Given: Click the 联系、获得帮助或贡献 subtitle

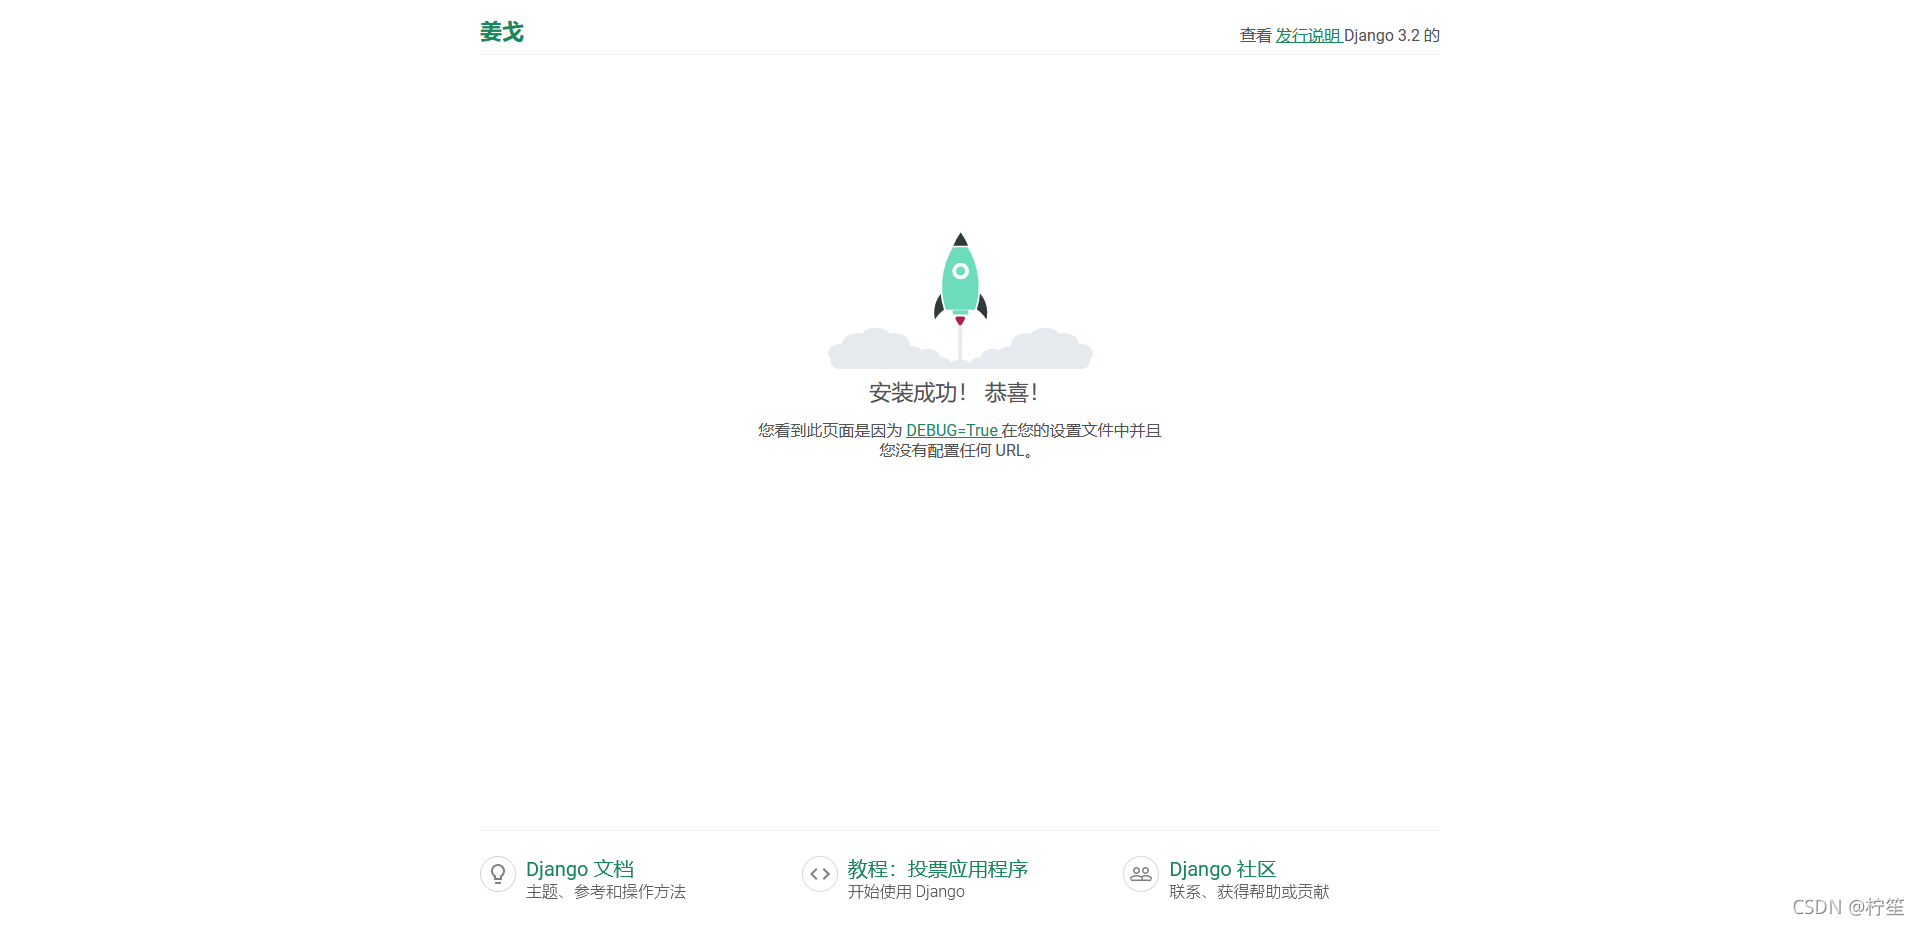Looking at the screenshot, I should (x=1249, y=892).
